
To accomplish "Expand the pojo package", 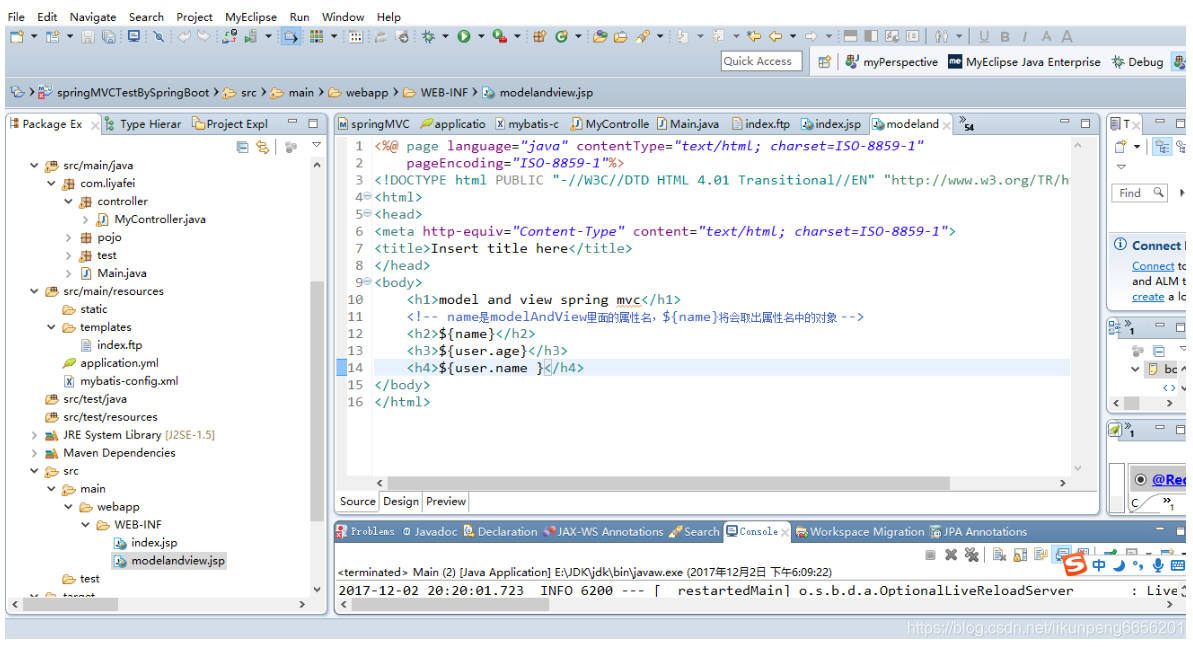I will pos(68,237).
